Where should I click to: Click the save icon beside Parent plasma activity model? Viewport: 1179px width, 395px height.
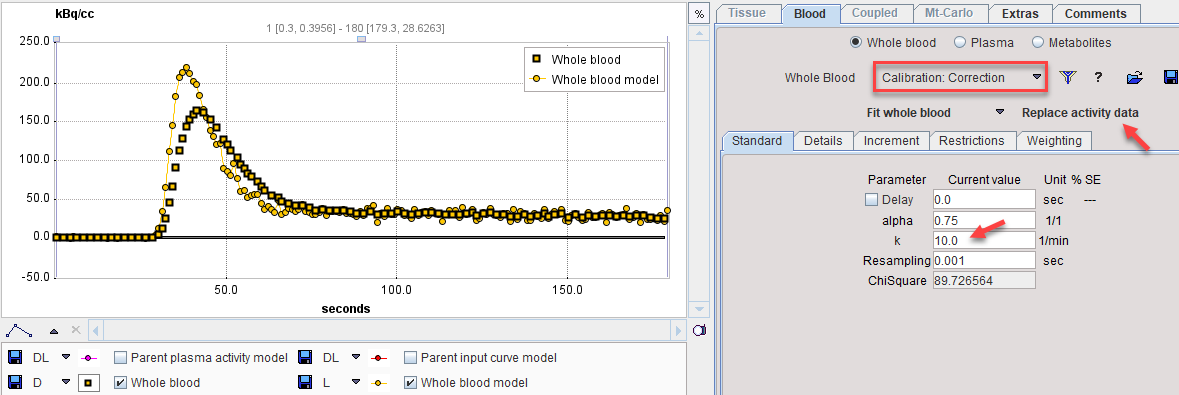15,358
